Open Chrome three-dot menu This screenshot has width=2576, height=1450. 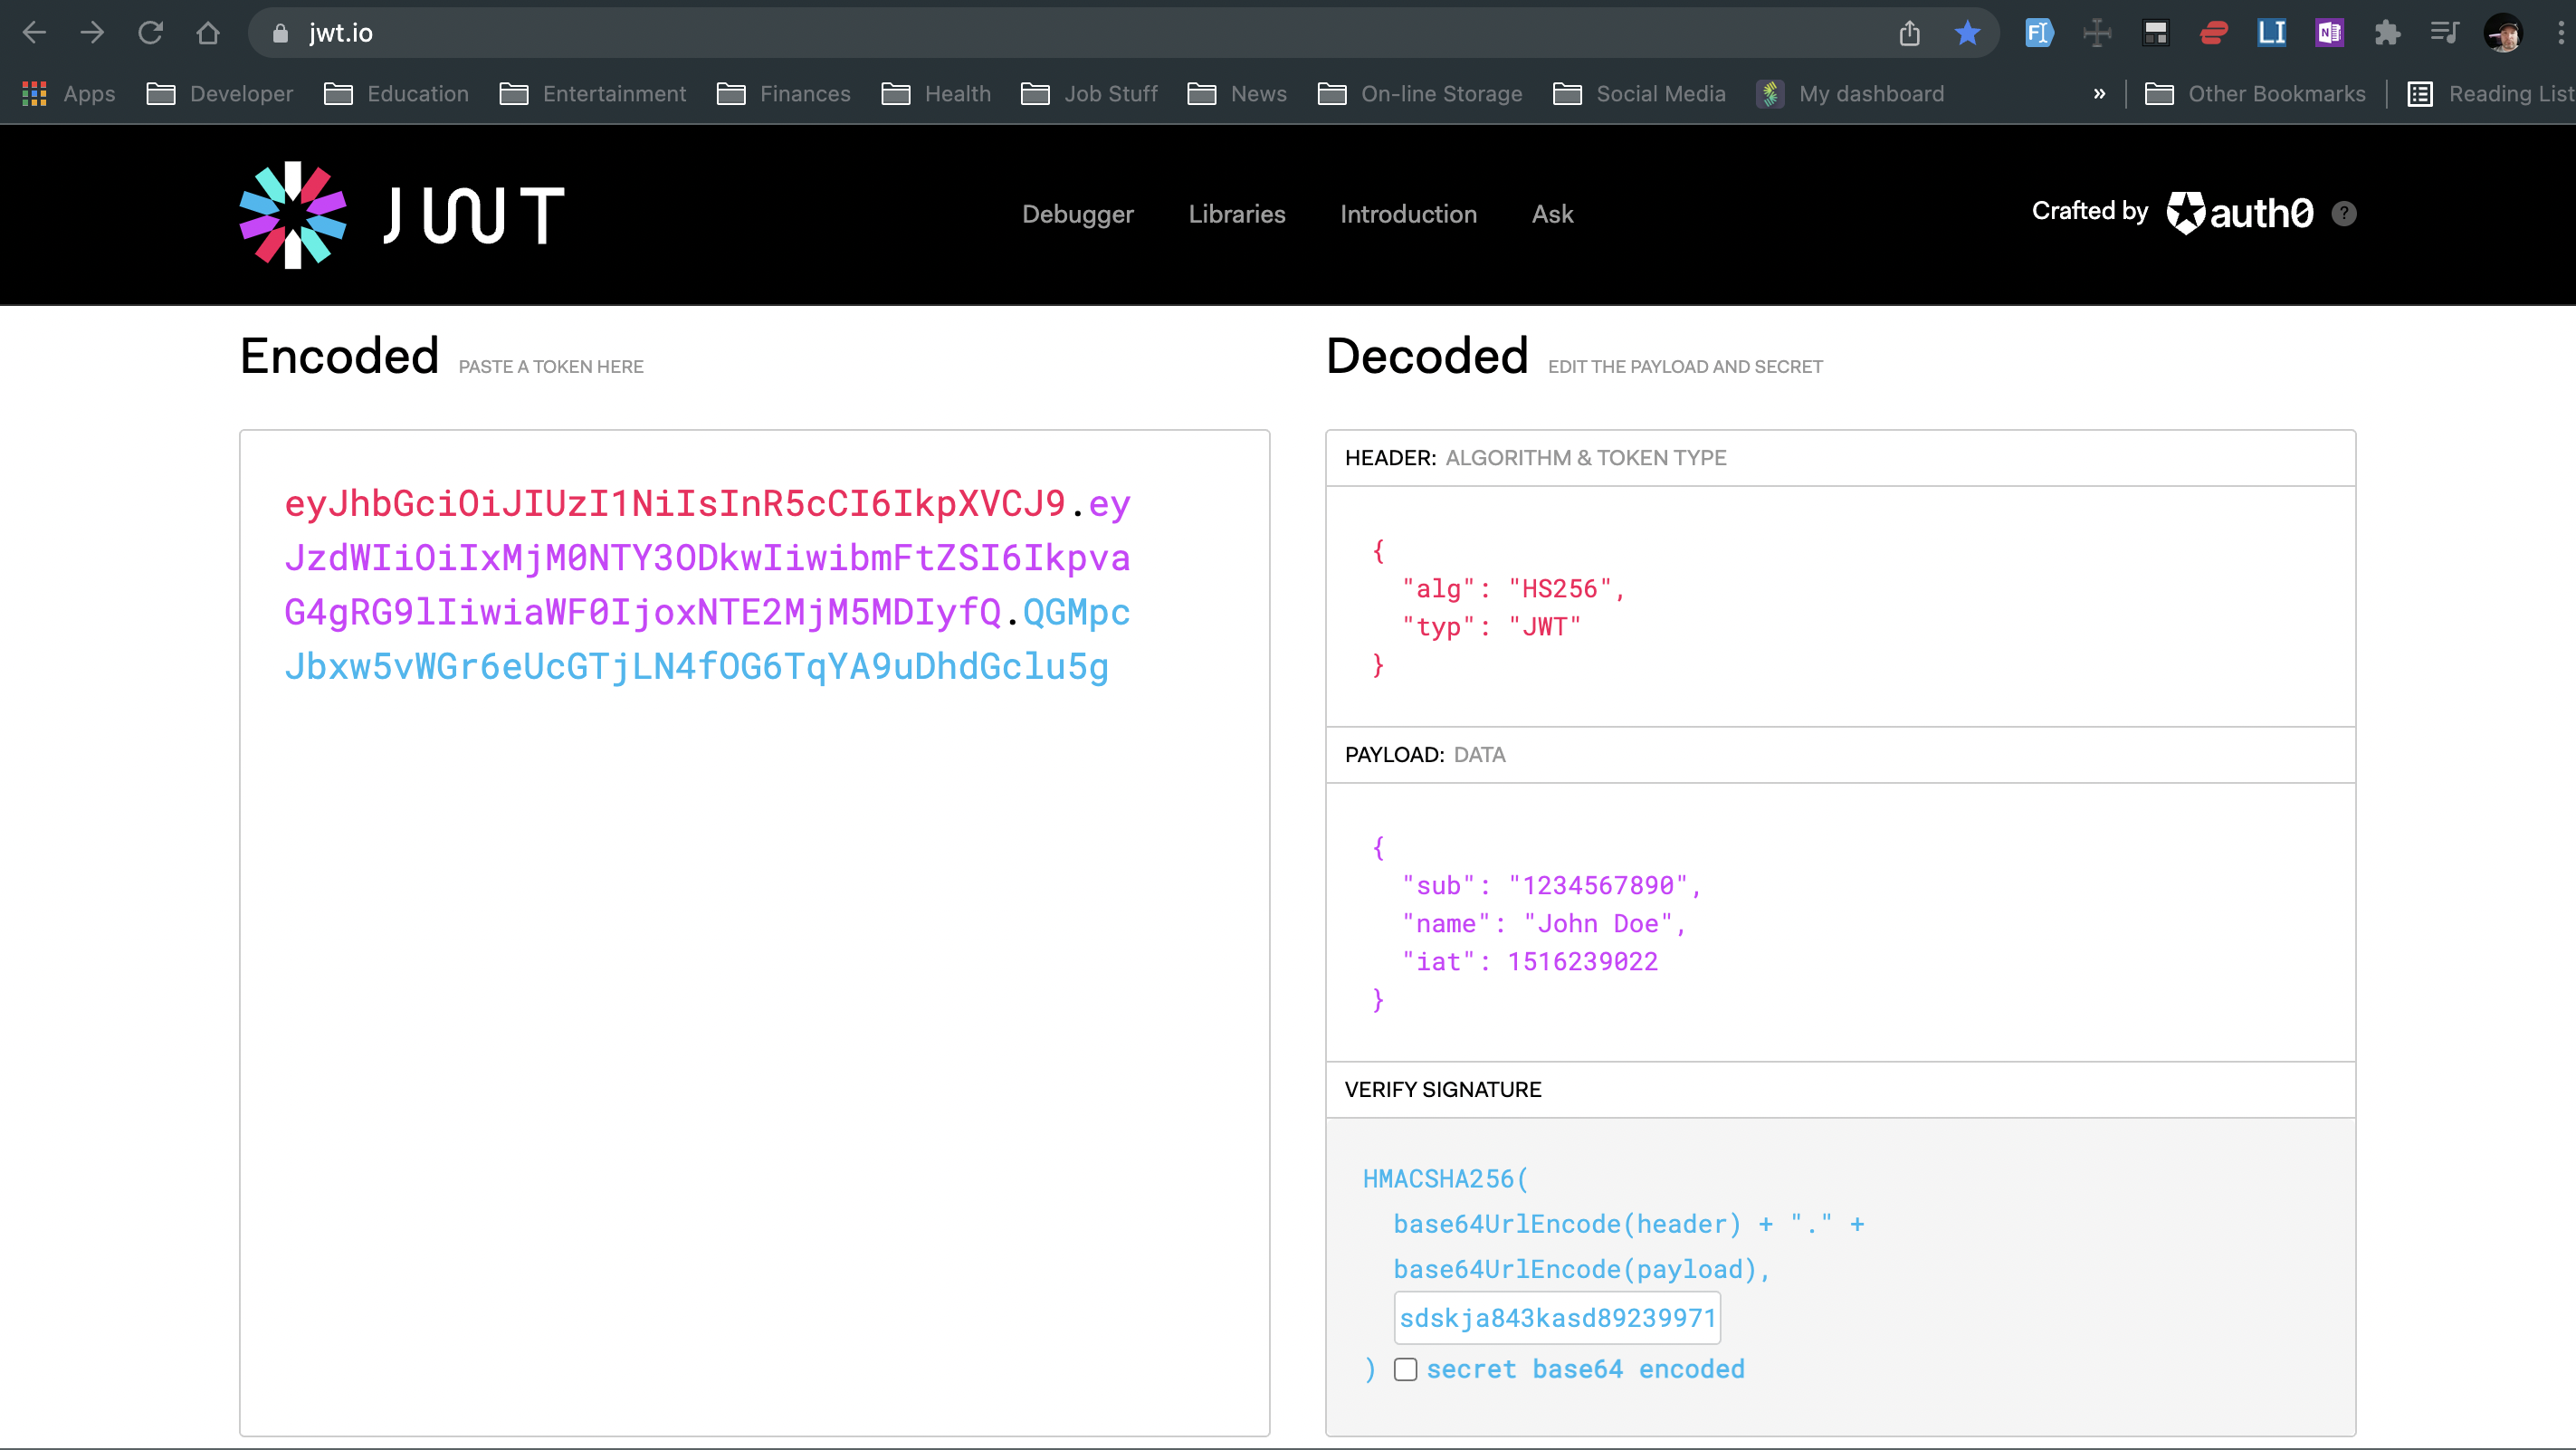click(2560, 33)
